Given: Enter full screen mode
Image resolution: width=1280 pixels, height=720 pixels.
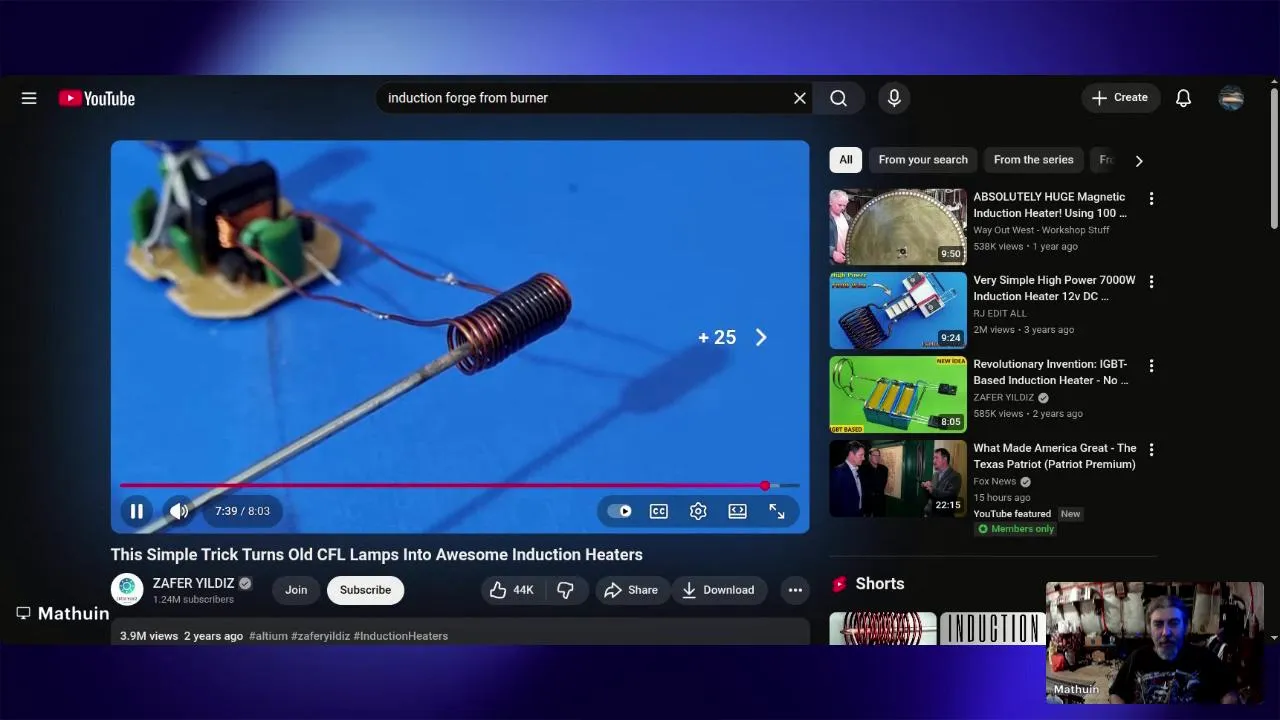Looking at the screenshot, I should 777,511.
